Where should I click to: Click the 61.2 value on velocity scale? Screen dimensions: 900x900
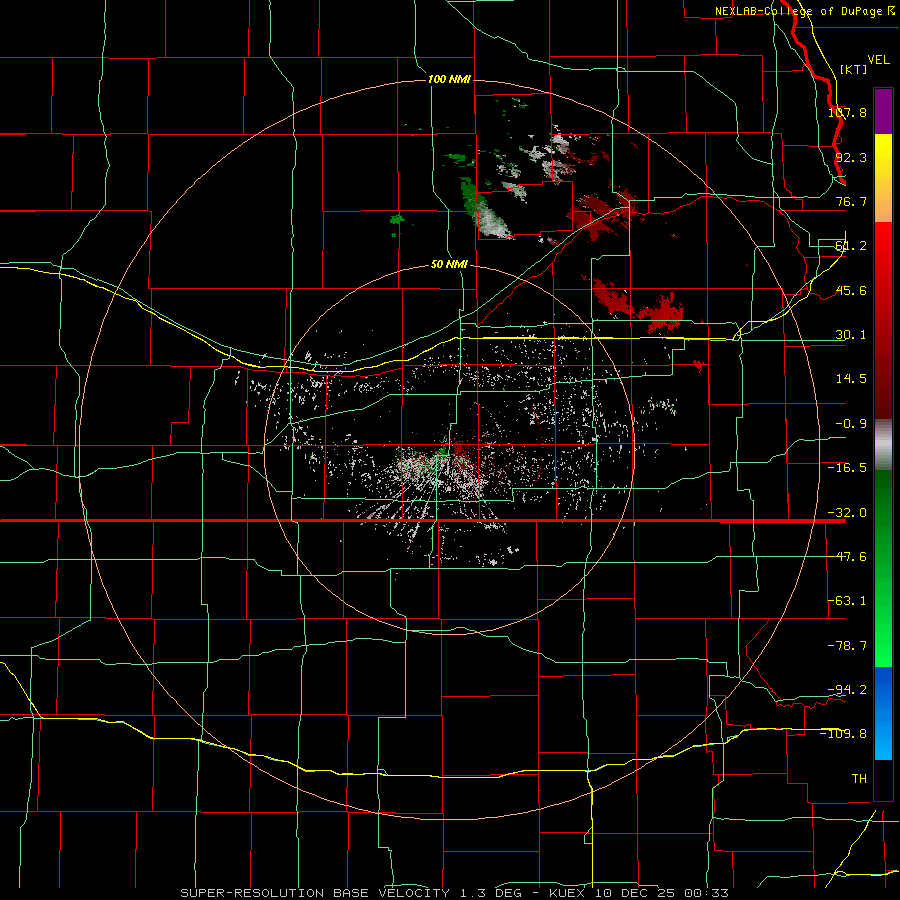tap(851, 246)
